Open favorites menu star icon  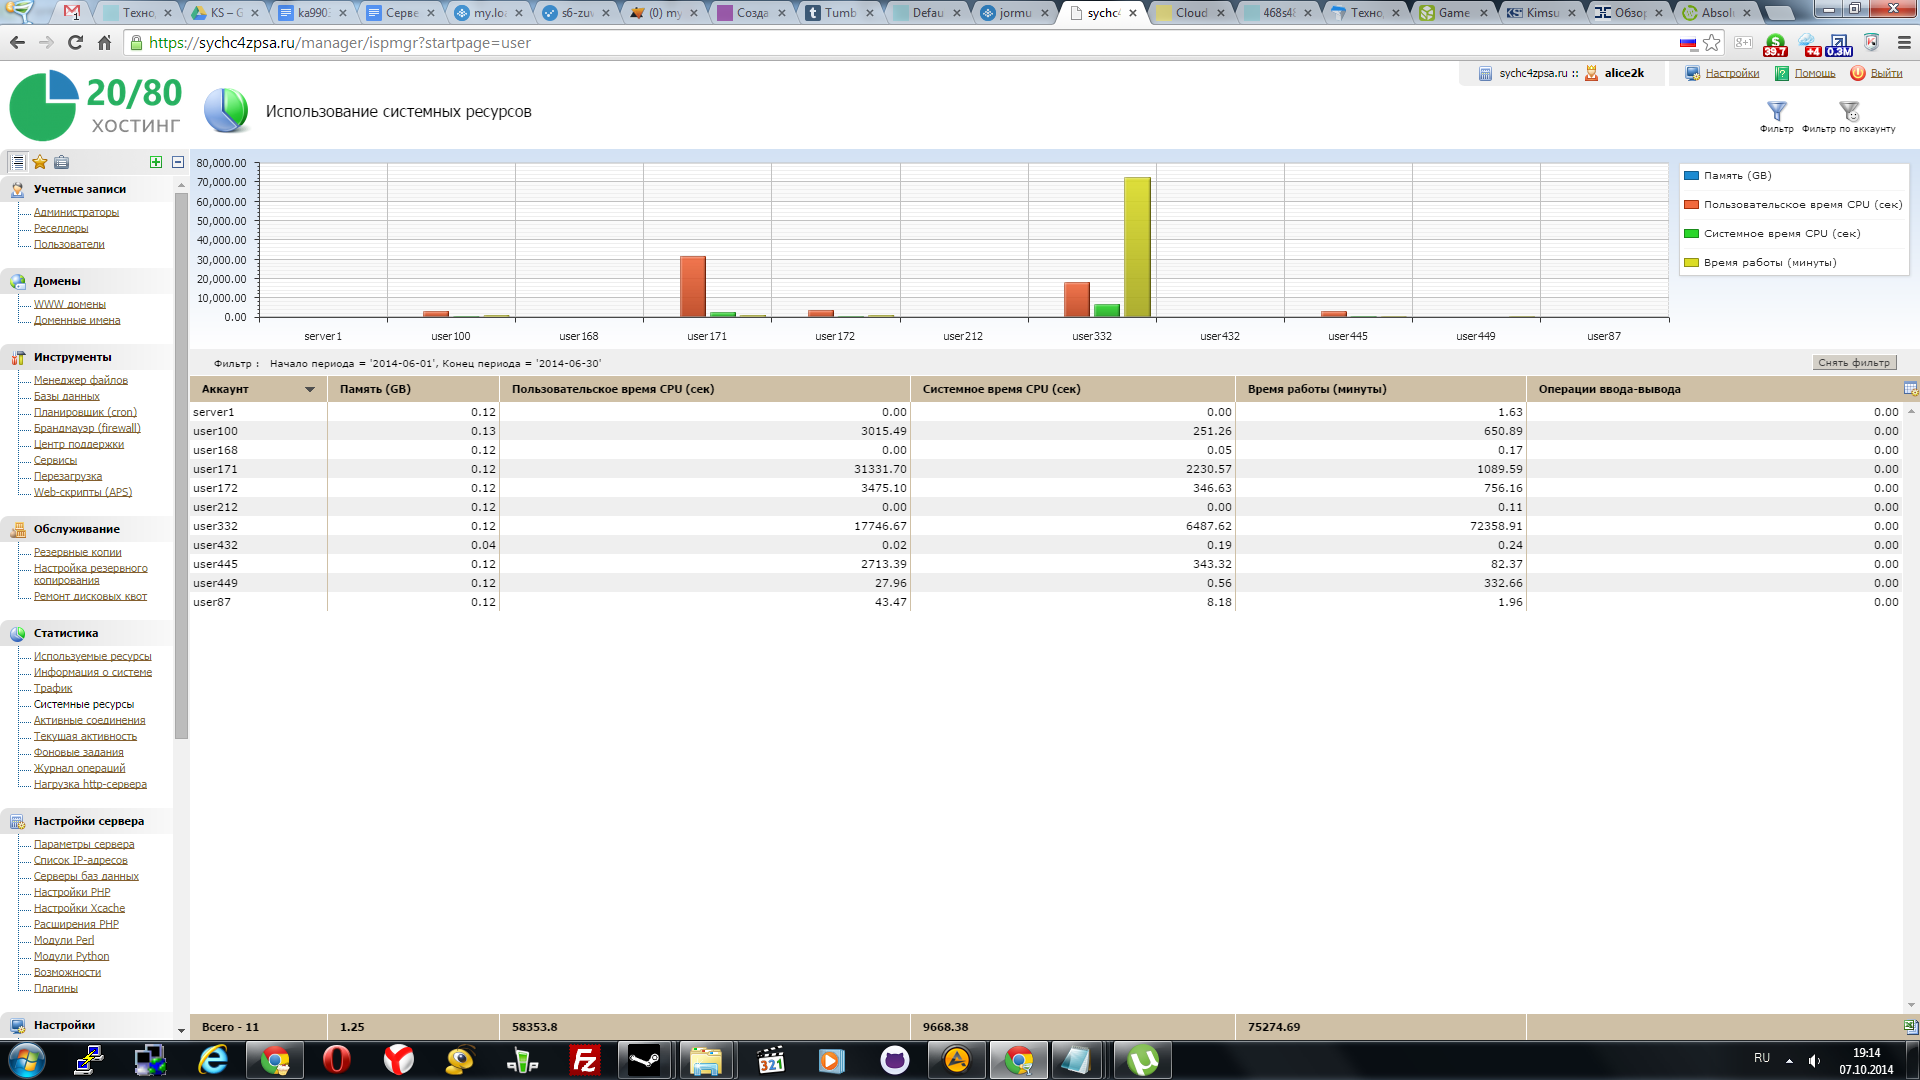point(40,162)
